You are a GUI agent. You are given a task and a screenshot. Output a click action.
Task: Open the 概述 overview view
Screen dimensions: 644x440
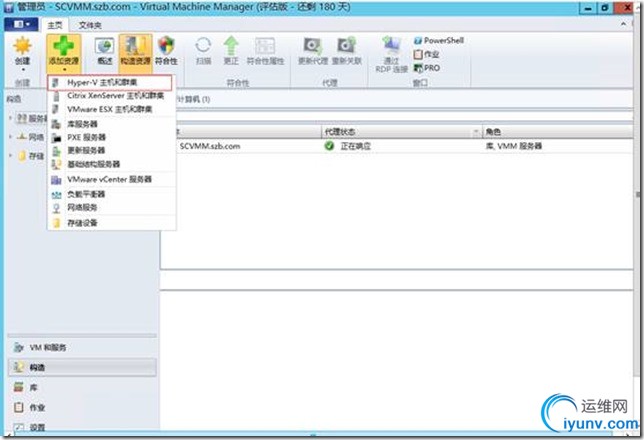pos(105,51)
